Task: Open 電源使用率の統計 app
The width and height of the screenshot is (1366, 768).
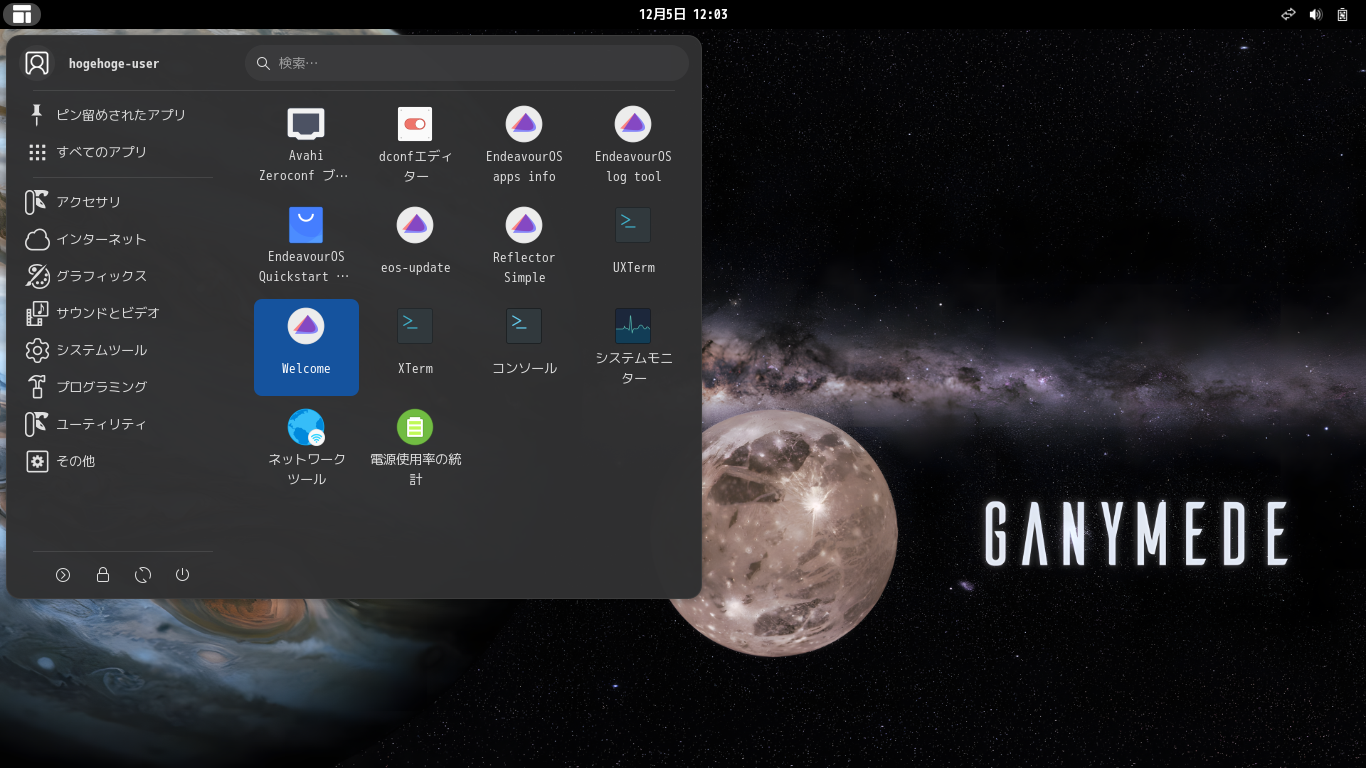Action: tap(415, 448)
